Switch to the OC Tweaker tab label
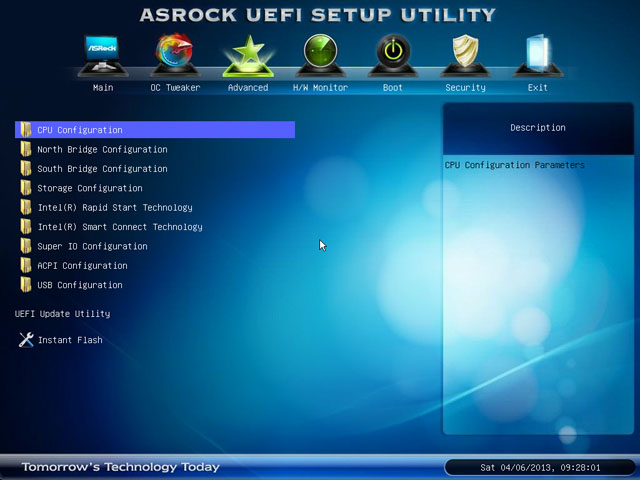The height and width of the screenshot is (480, 640). pyautogui.click(x=175, y=87)
